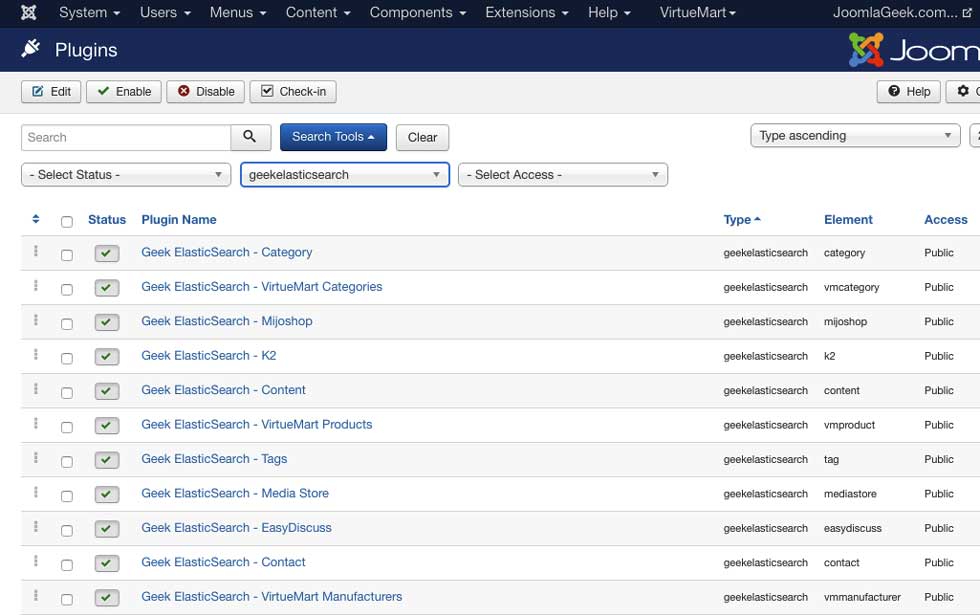
Task: Check the box for Geek ElasticSearch - Category
Action: click(67, 255)
